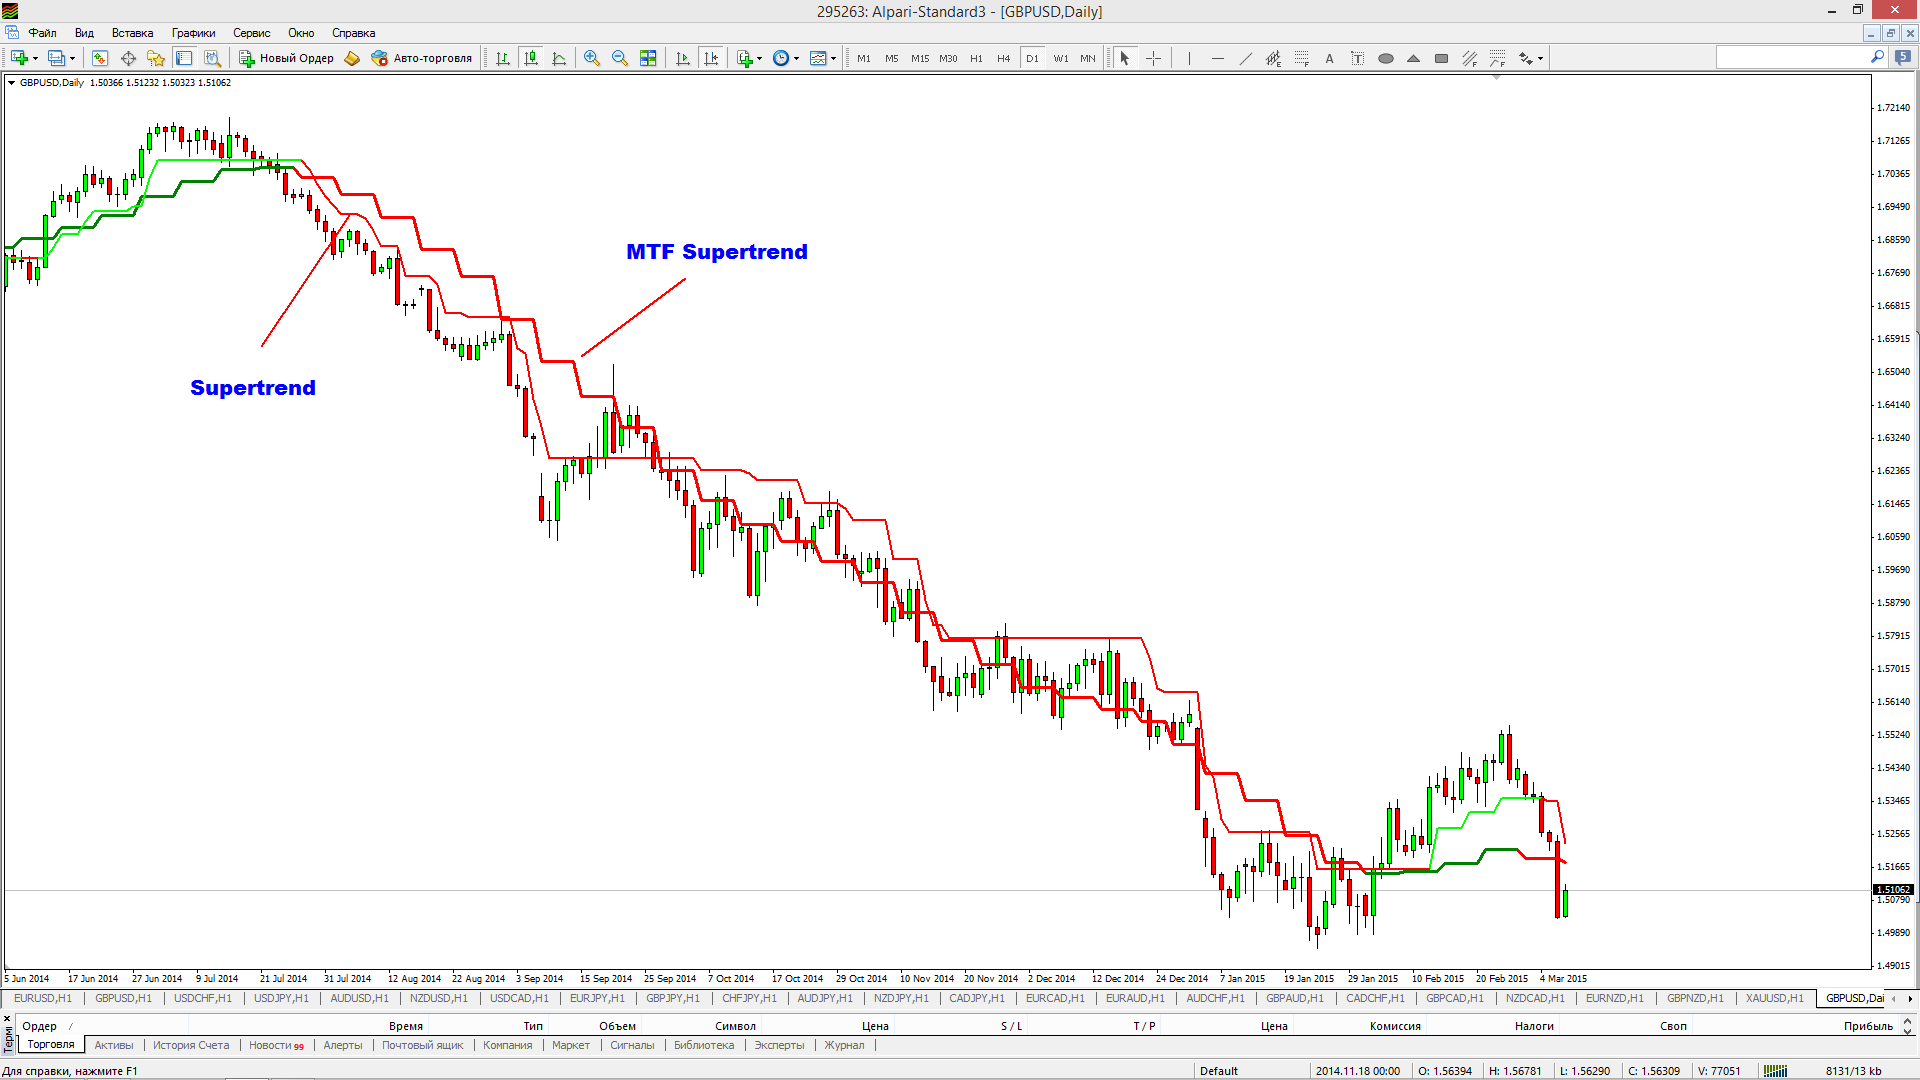Image resolution: width=1920 pixels, height=1080 pixels.
Task: Open the Файл menu
Action: coord(42,33)
